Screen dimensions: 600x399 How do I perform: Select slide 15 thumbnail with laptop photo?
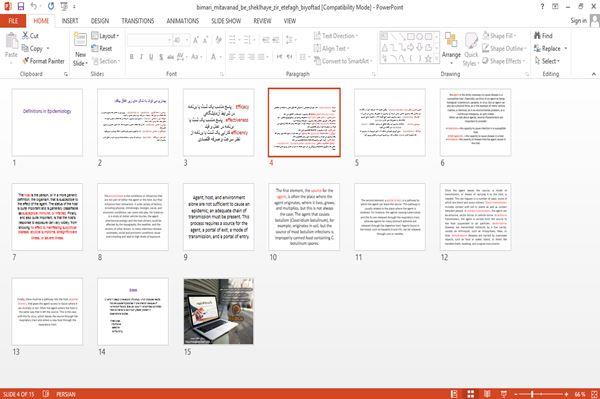[218, 311]
